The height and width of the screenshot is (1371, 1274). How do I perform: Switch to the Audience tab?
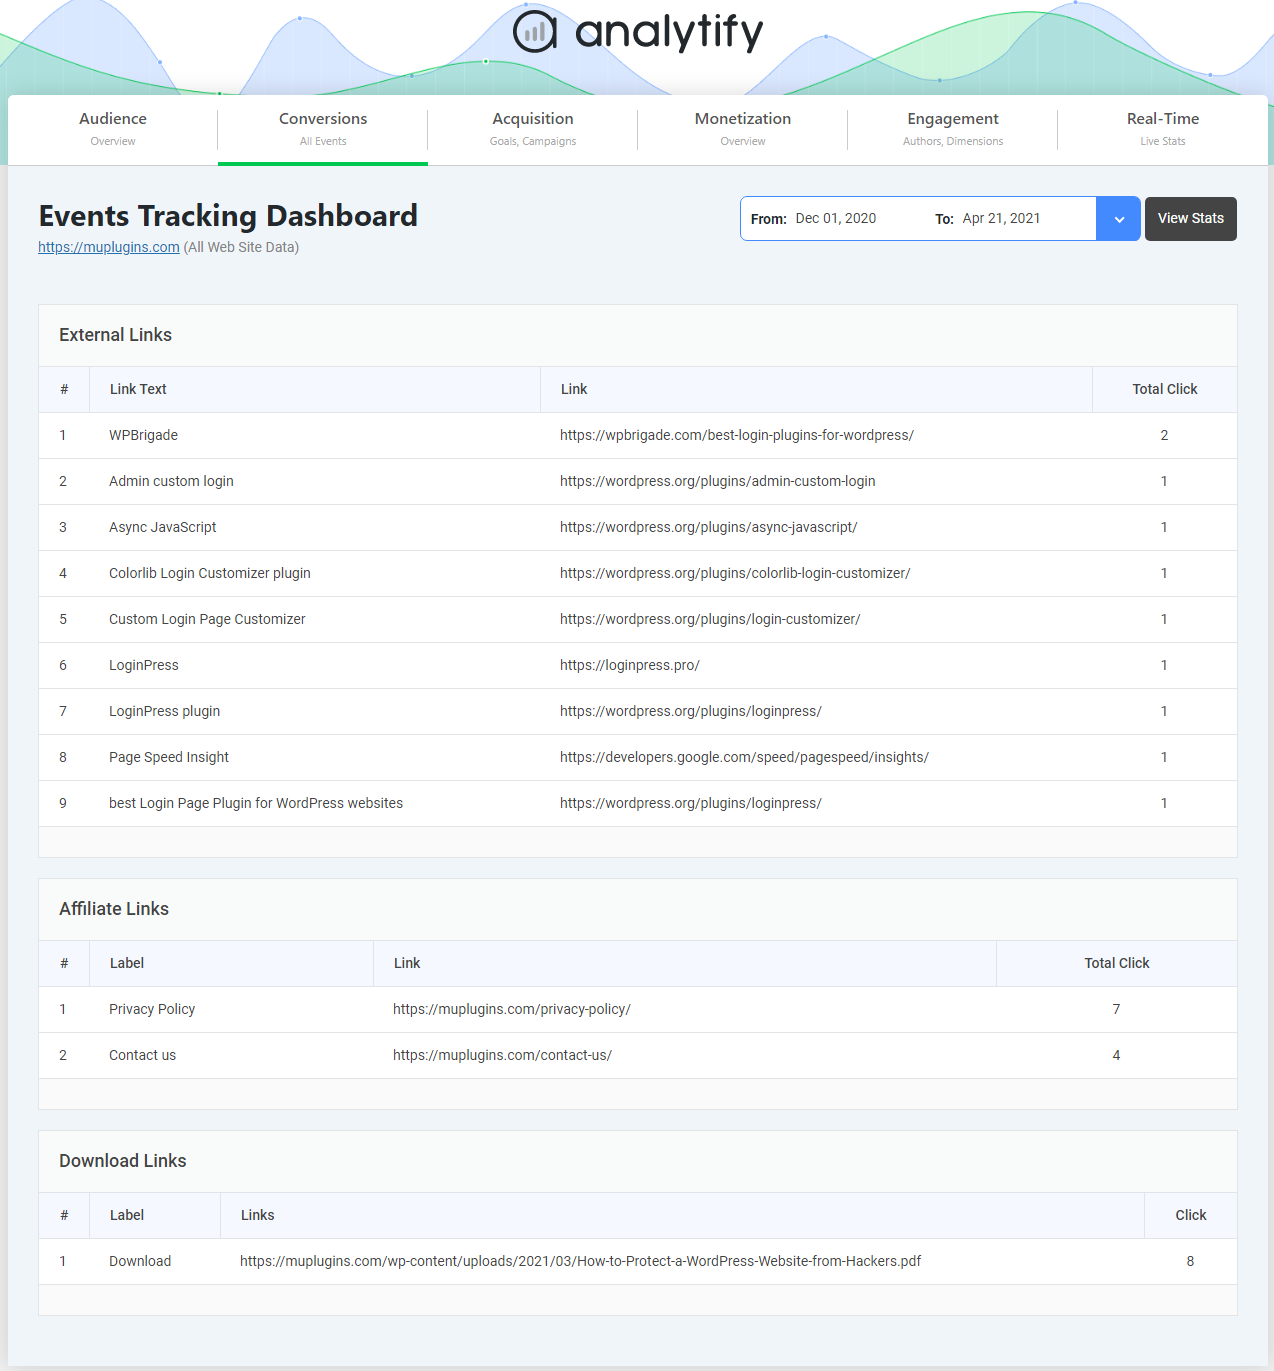[x=113, y=129]
